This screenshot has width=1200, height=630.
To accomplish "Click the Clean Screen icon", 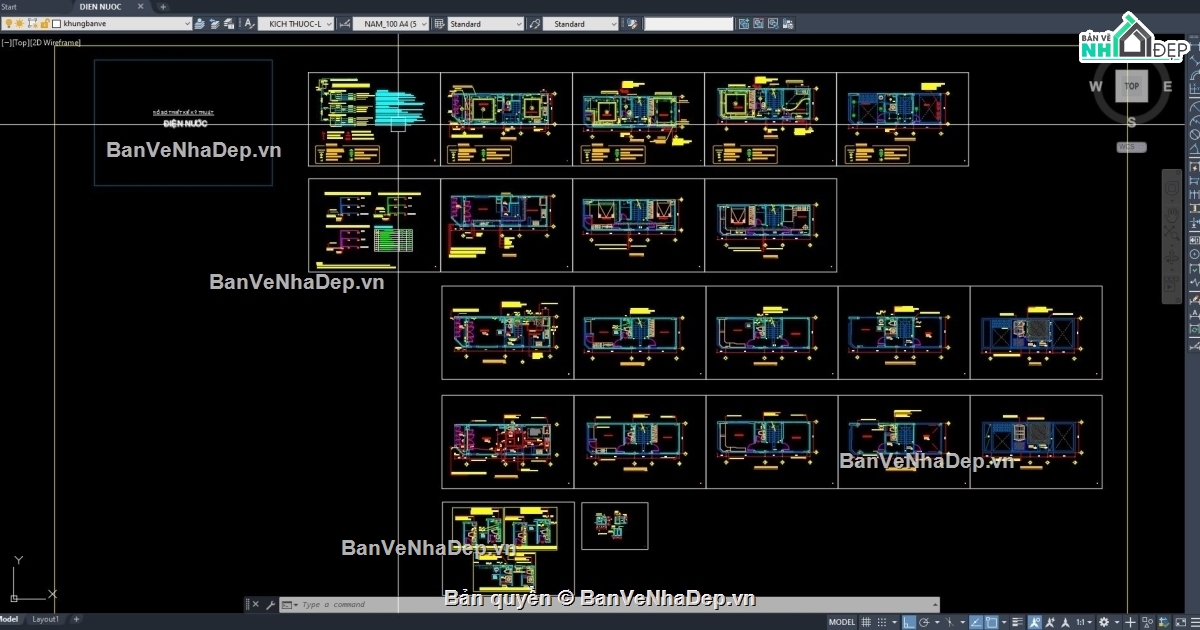I will 1180,622.
